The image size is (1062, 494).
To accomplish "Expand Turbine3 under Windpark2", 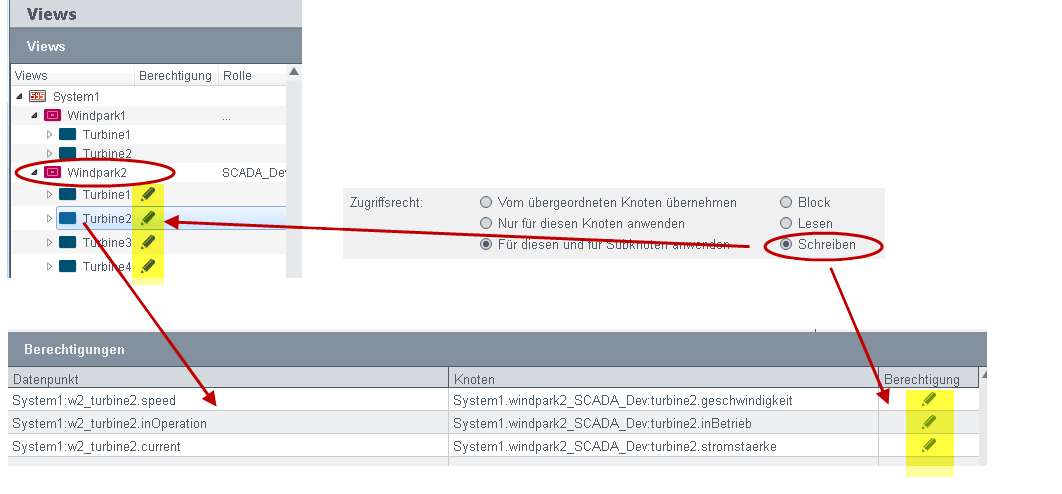I will (x=49, y=242).
